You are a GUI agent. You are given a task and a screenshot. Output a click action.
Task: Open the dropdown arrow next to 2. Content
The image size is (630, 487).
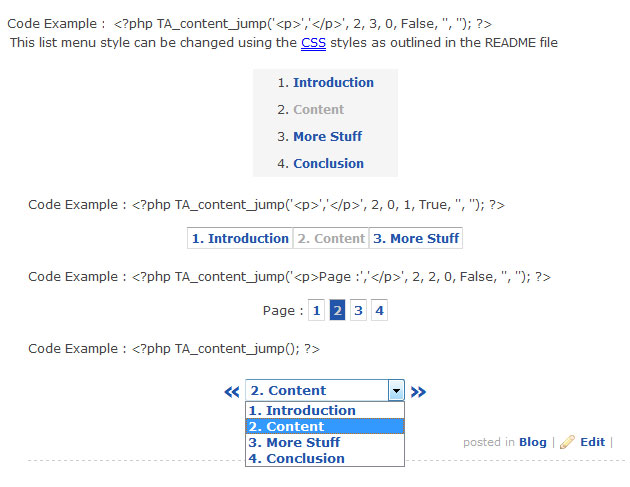click(396, 391)
